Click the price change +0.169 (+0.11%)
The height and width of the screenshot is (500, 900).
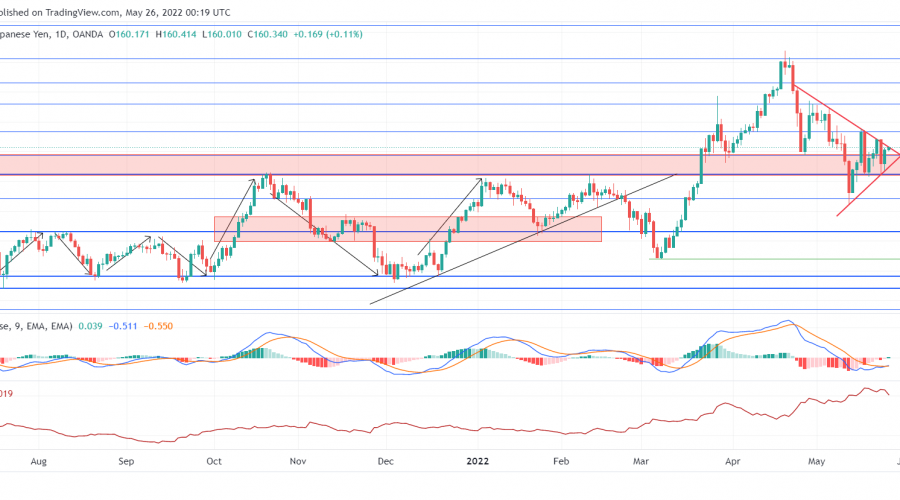click(328, 34)
